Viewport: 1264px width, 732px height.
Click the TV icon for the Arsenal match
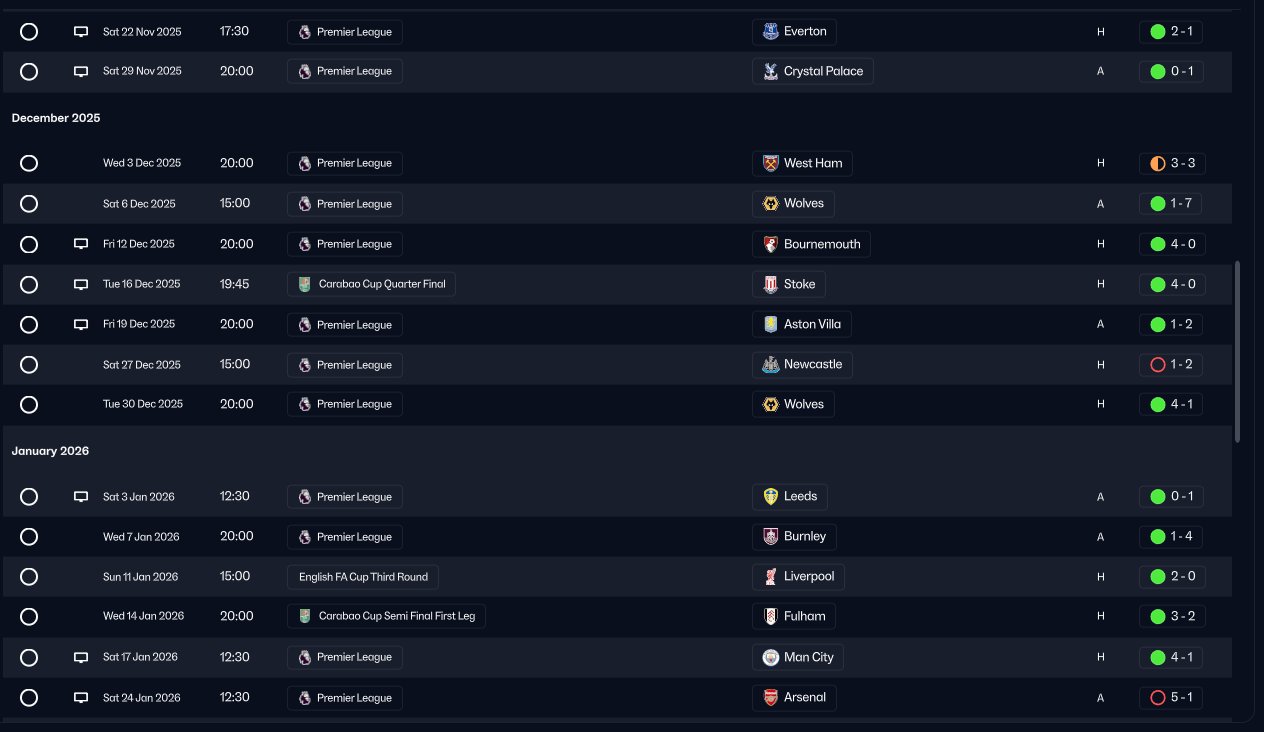(x=81, y=697)
